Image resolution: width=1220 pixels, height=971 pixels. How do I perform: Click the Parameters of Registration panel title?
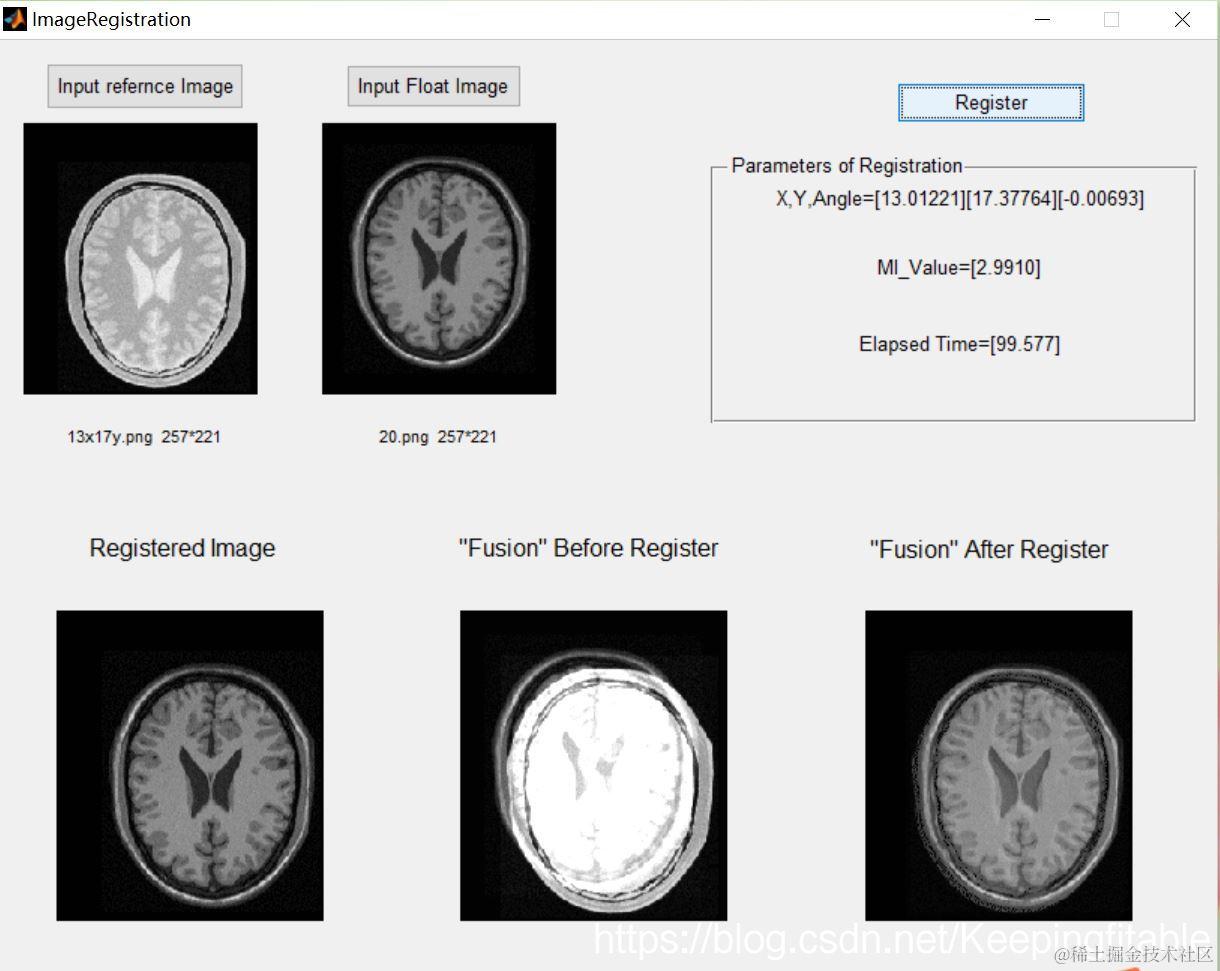pyautogui.click(x=847, y=166)
